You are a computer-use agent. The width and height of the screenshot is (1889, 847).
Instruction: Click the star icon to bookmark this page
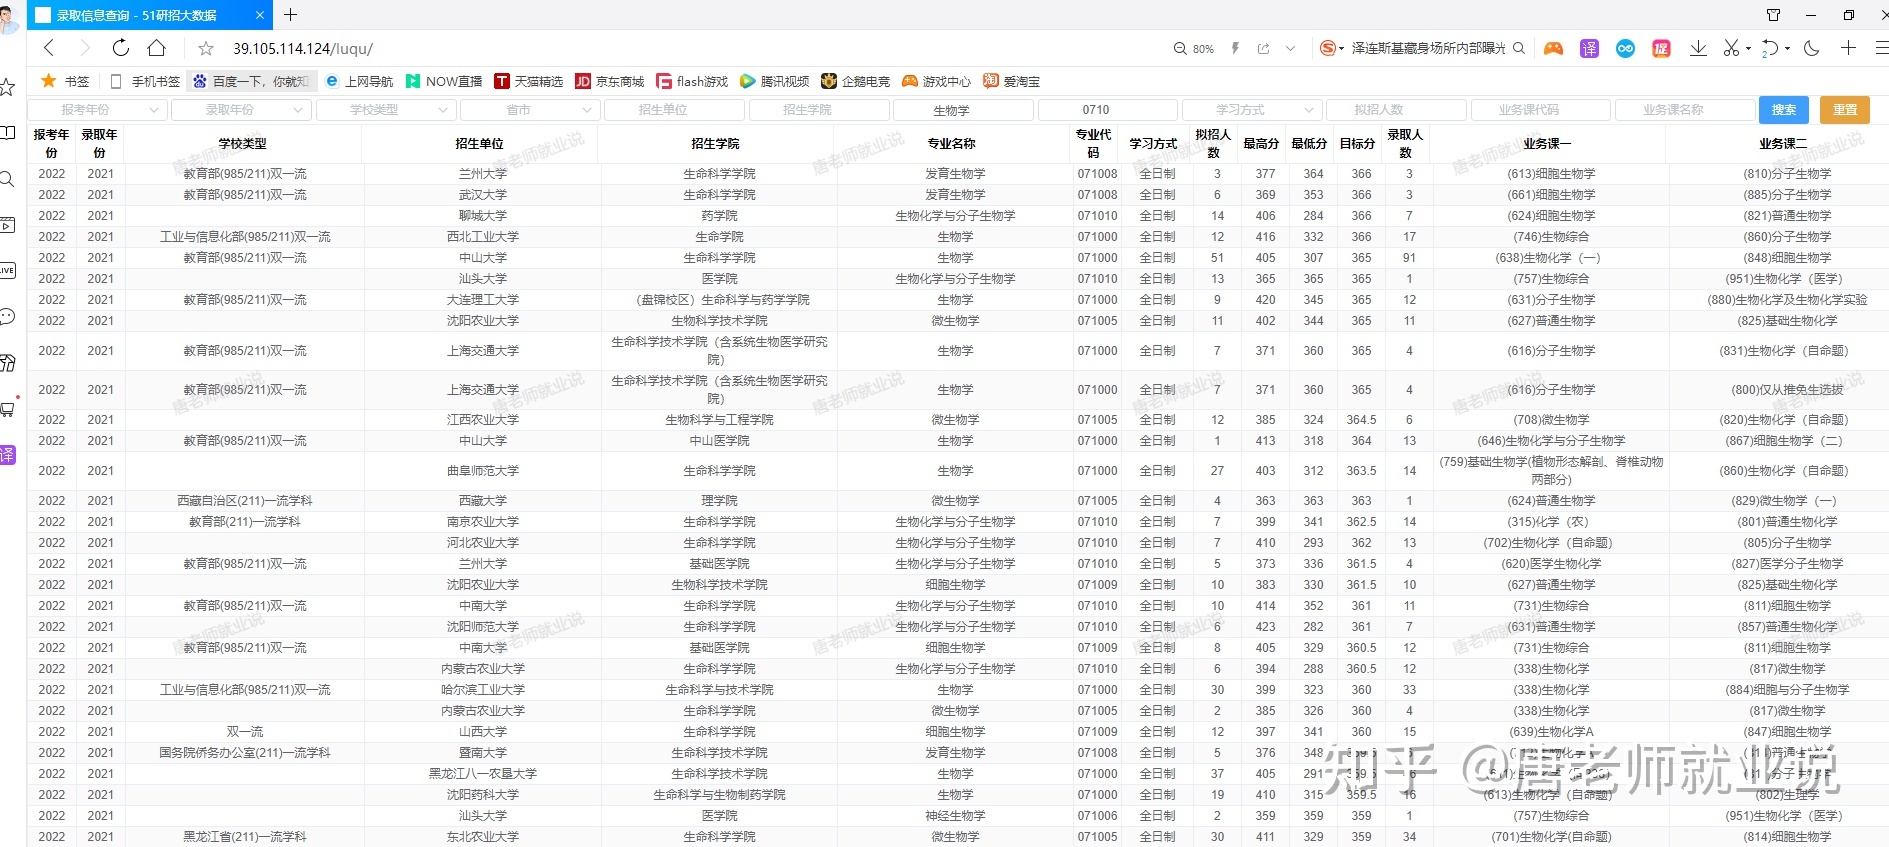click(206, 49)
